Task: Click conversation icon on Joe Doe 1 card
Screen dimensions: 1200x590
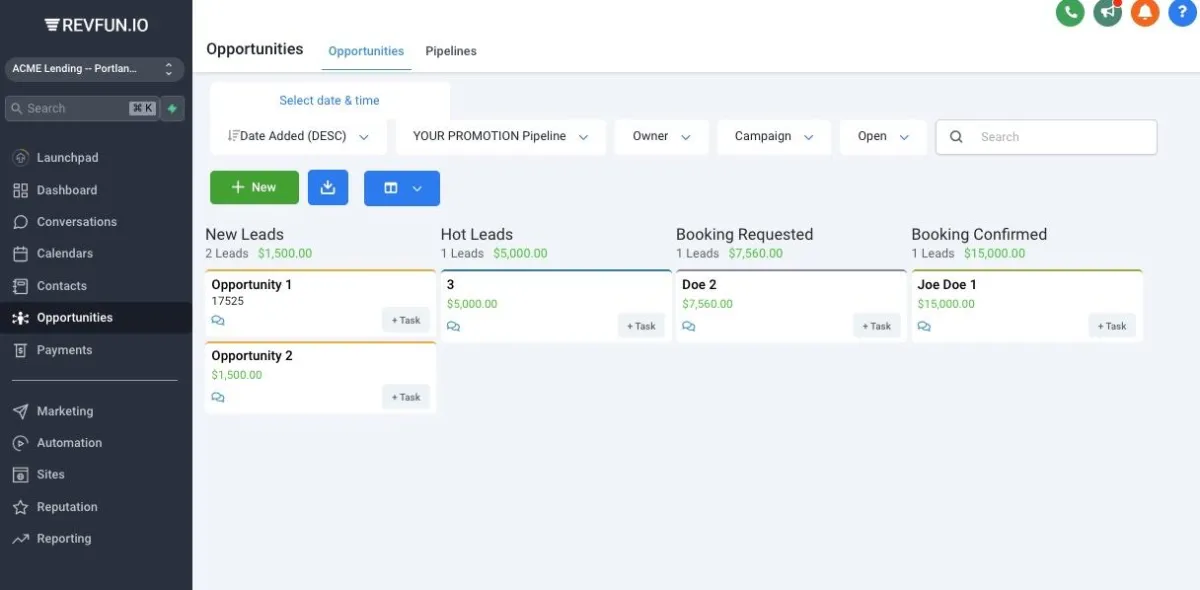Action: (x=924, y=326)
